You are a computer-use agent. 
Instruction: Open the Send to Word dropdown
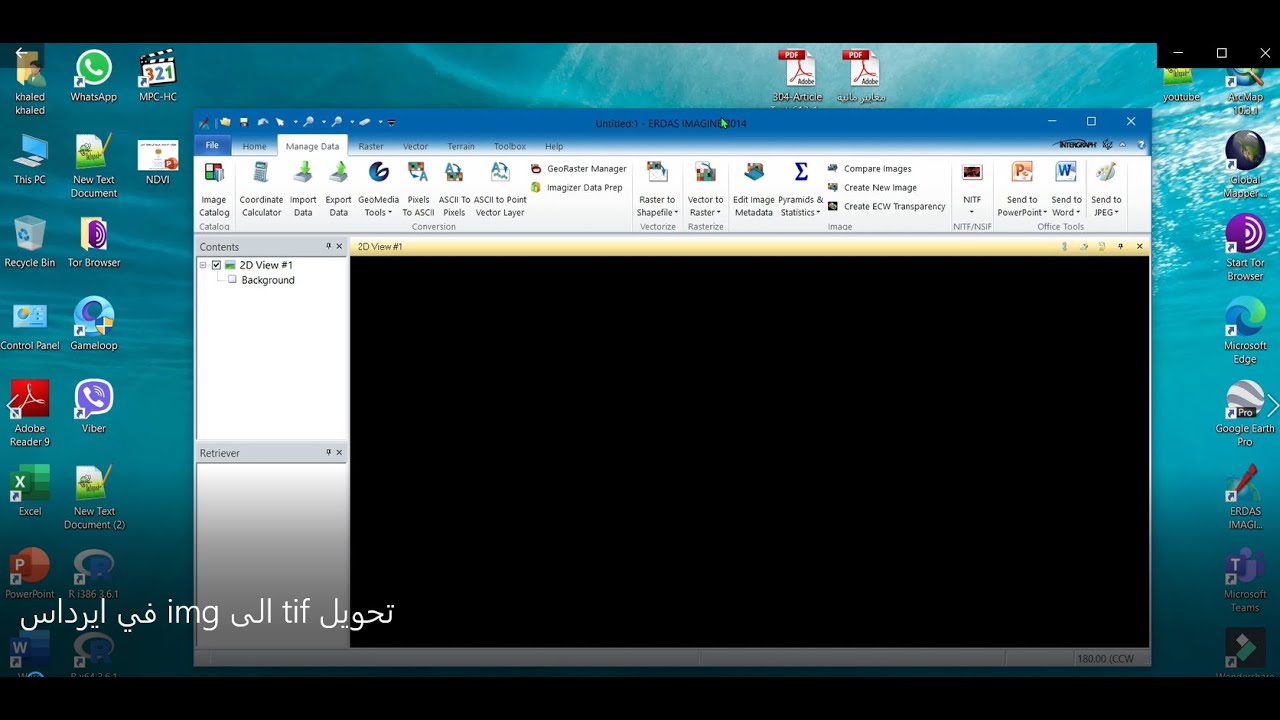pos(1066,189)
